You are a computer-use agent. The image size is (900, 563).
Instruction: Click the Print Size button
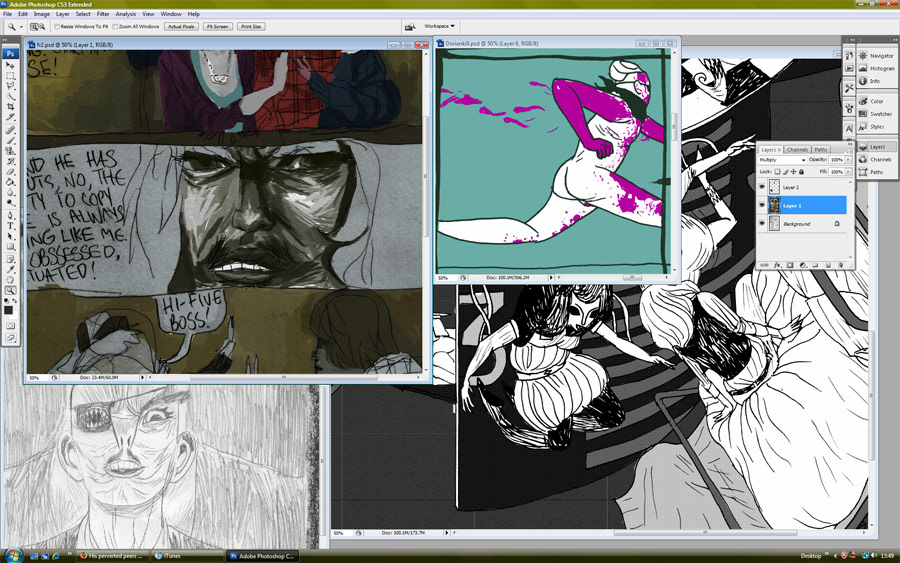pyautogui.click(x=251, y=26)
